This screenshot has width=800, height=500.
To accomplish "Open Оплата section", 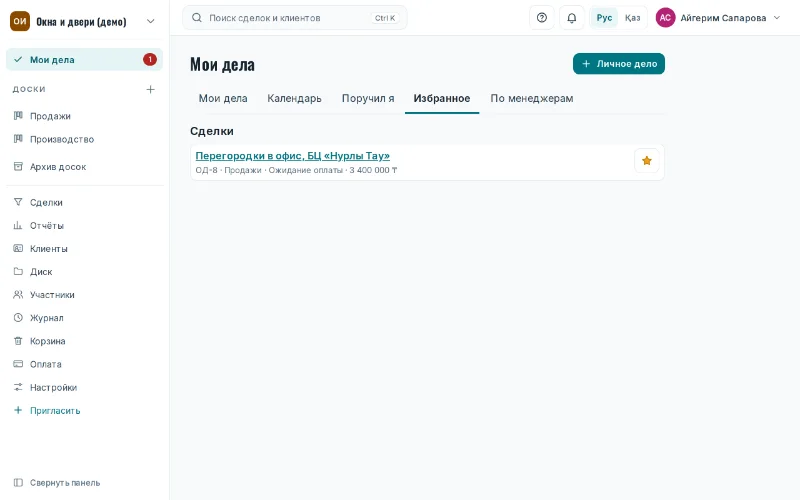I will pos(84,364).
